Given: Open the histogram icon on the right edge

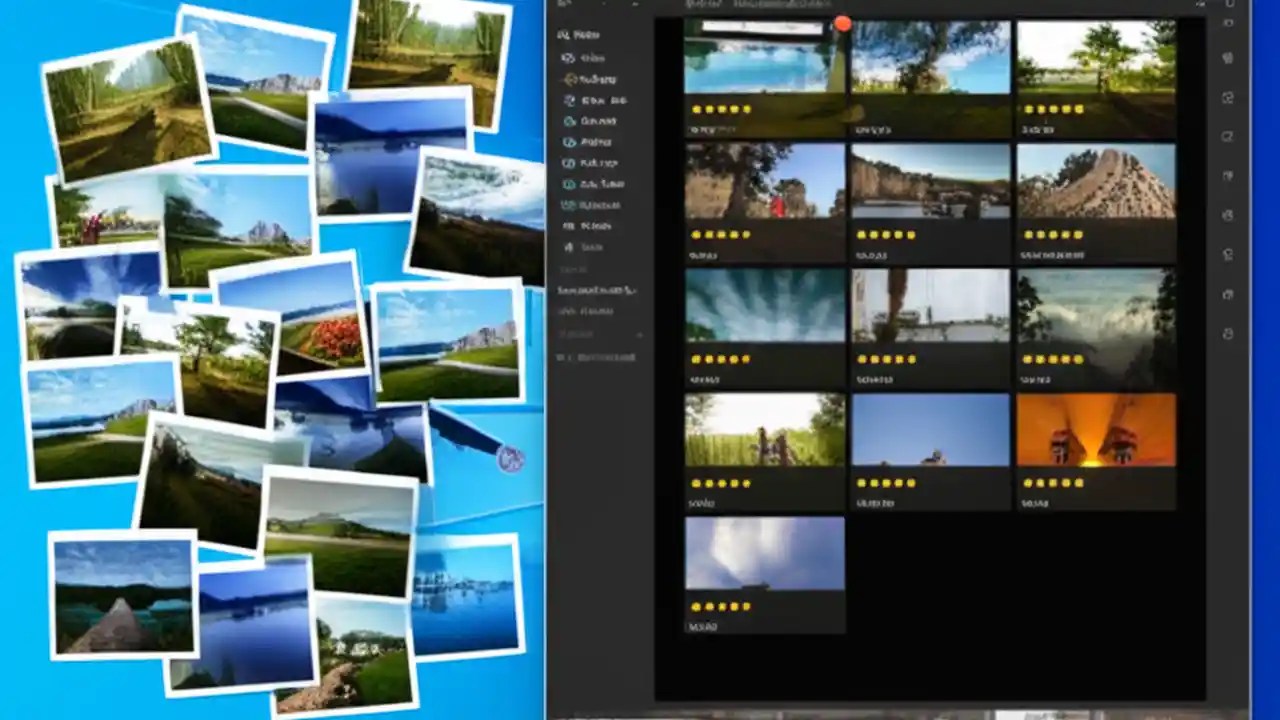Looking at the screenshot, I should click(1230, 57).
